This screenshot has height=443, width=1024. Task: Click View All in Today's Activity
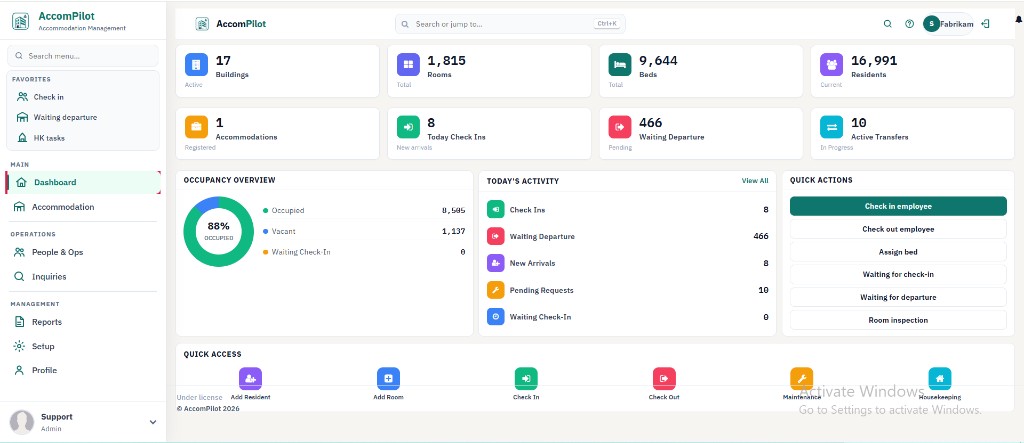pos(755,181)
